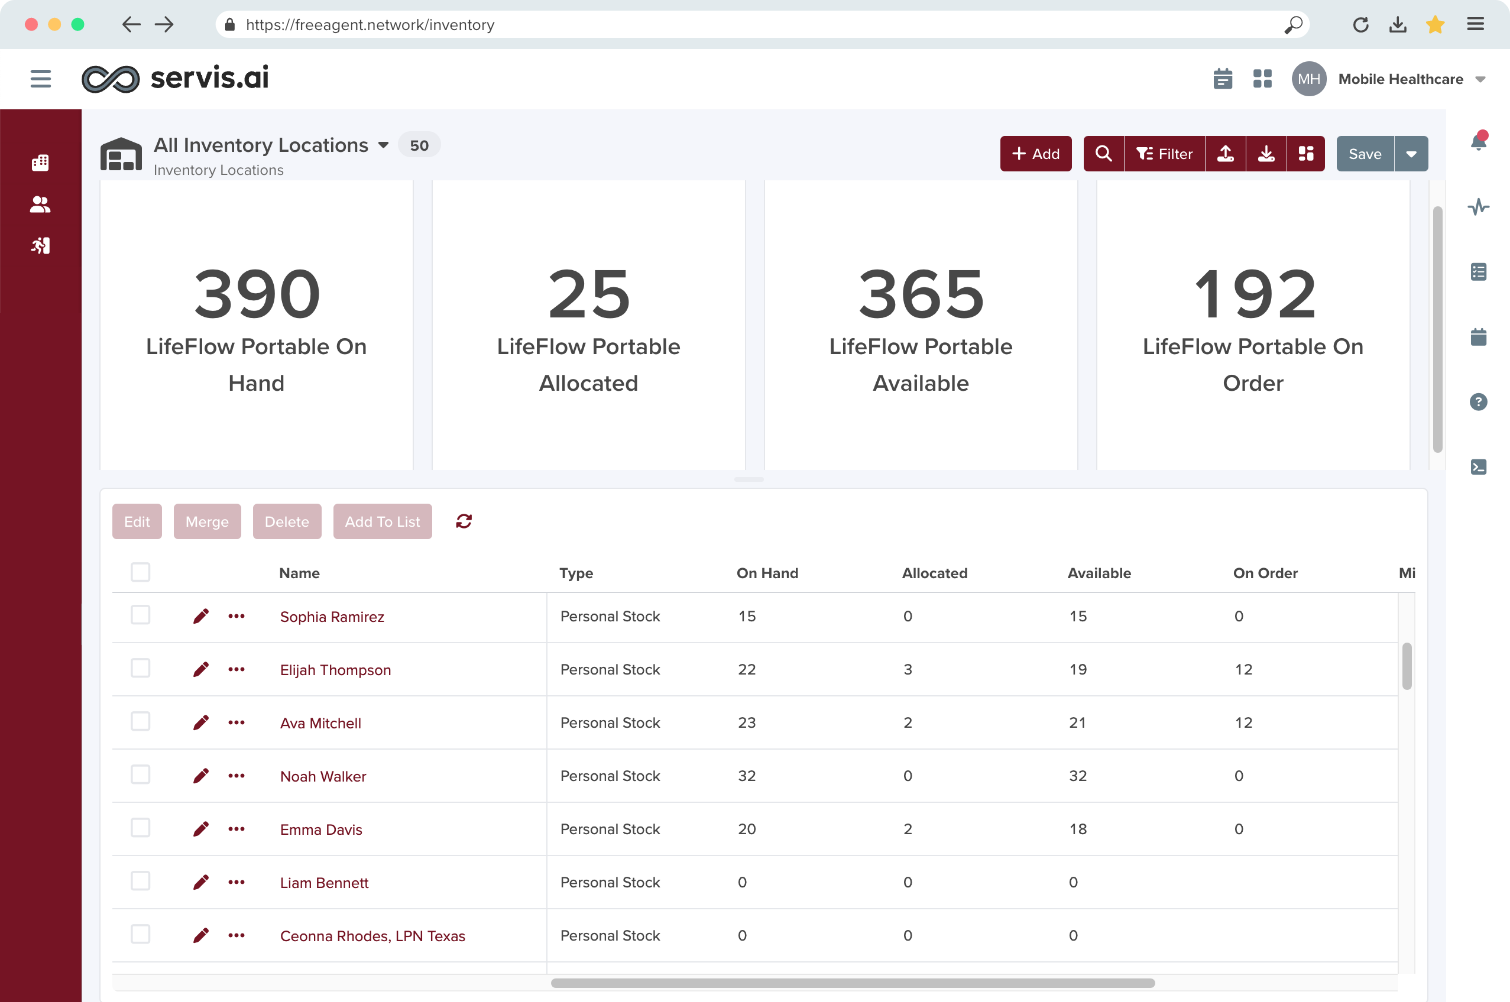The width and height of the screenshot is (1510, 1002).
Task: Click the dashboard cards vertical scrollbar
Action: [1438, 329]
